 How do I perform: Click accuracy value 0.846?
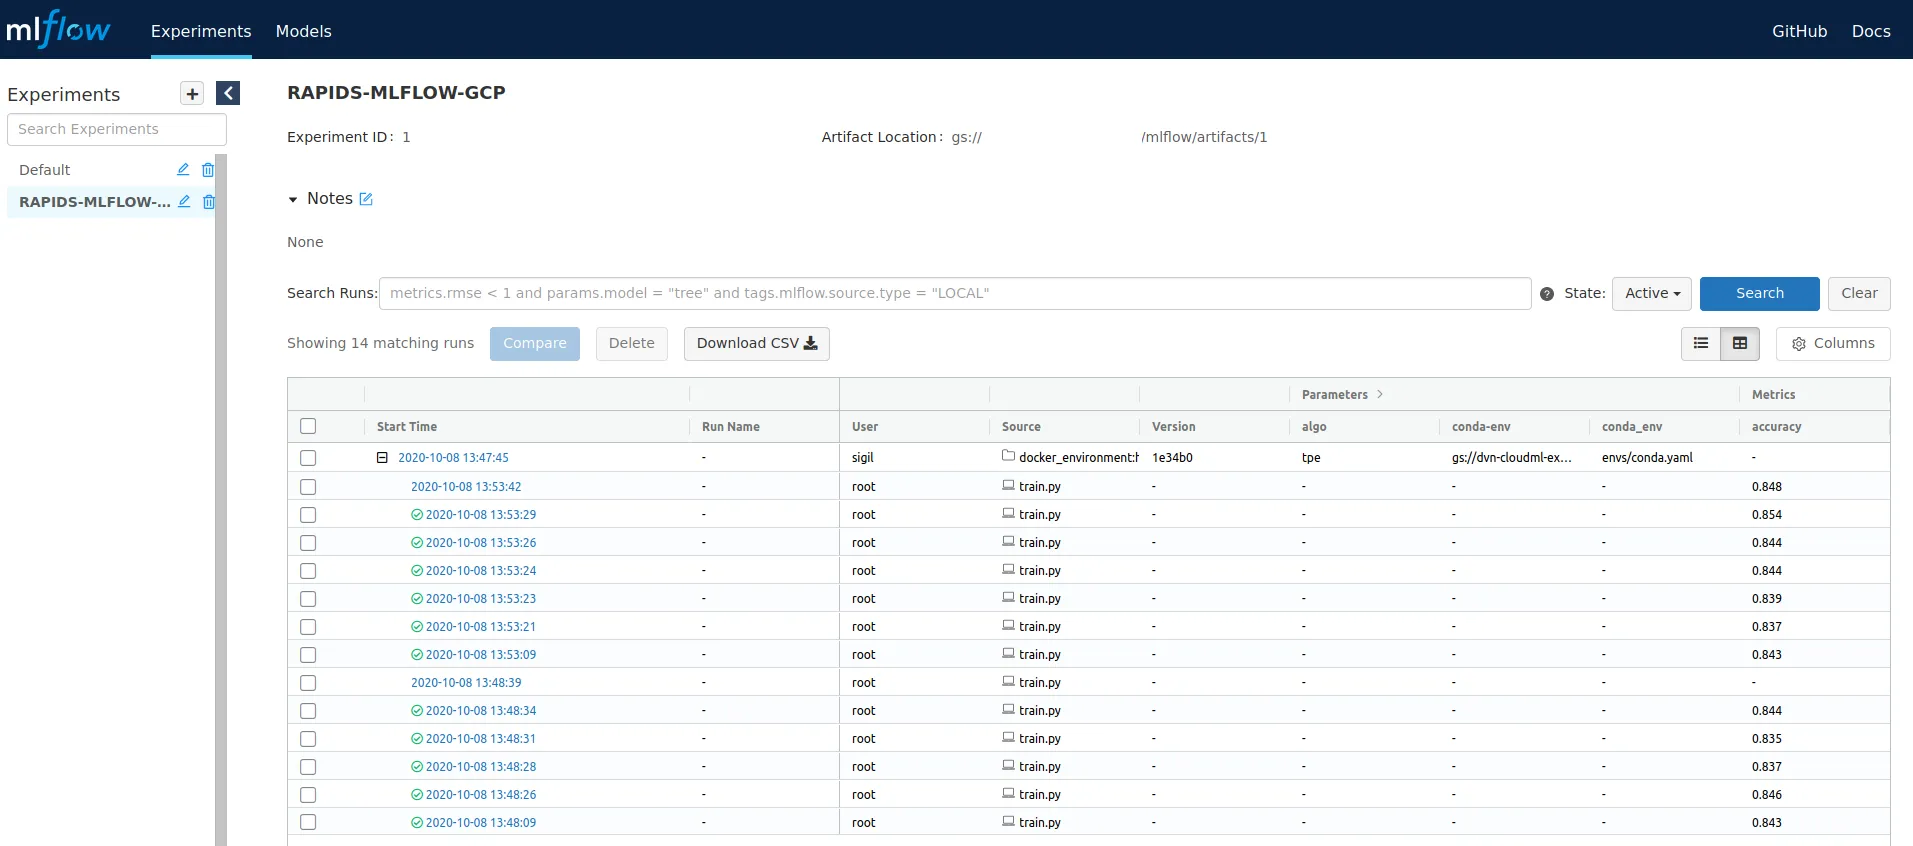pos(1767,795)
